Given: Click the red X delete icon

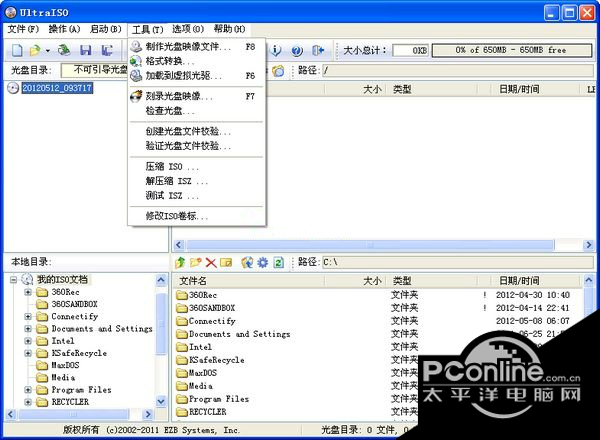Looking at the screenshot, I should (x=211, y=262).
